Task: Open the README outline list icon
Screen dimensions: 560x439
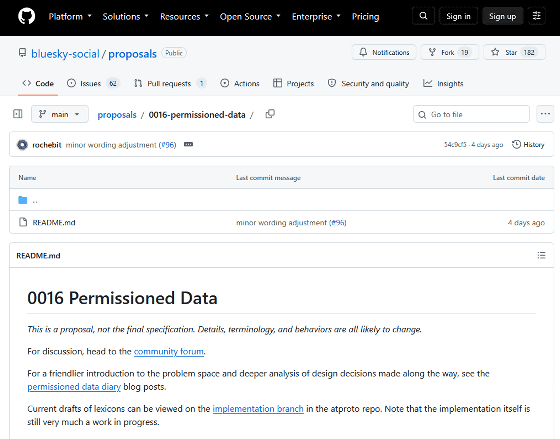Action: click(x=541, y=255)
